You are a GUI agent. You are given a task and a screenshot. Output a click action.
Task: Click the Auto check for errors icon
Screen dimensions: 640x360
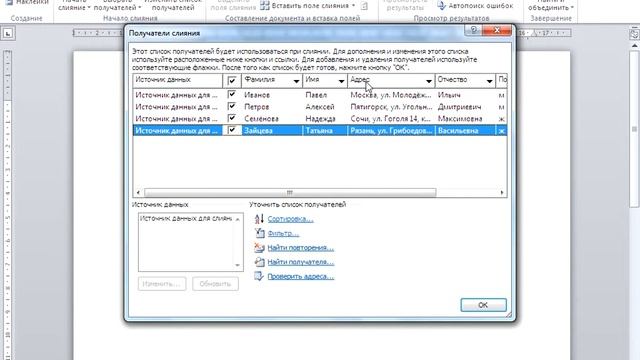[x=442, y=5]
